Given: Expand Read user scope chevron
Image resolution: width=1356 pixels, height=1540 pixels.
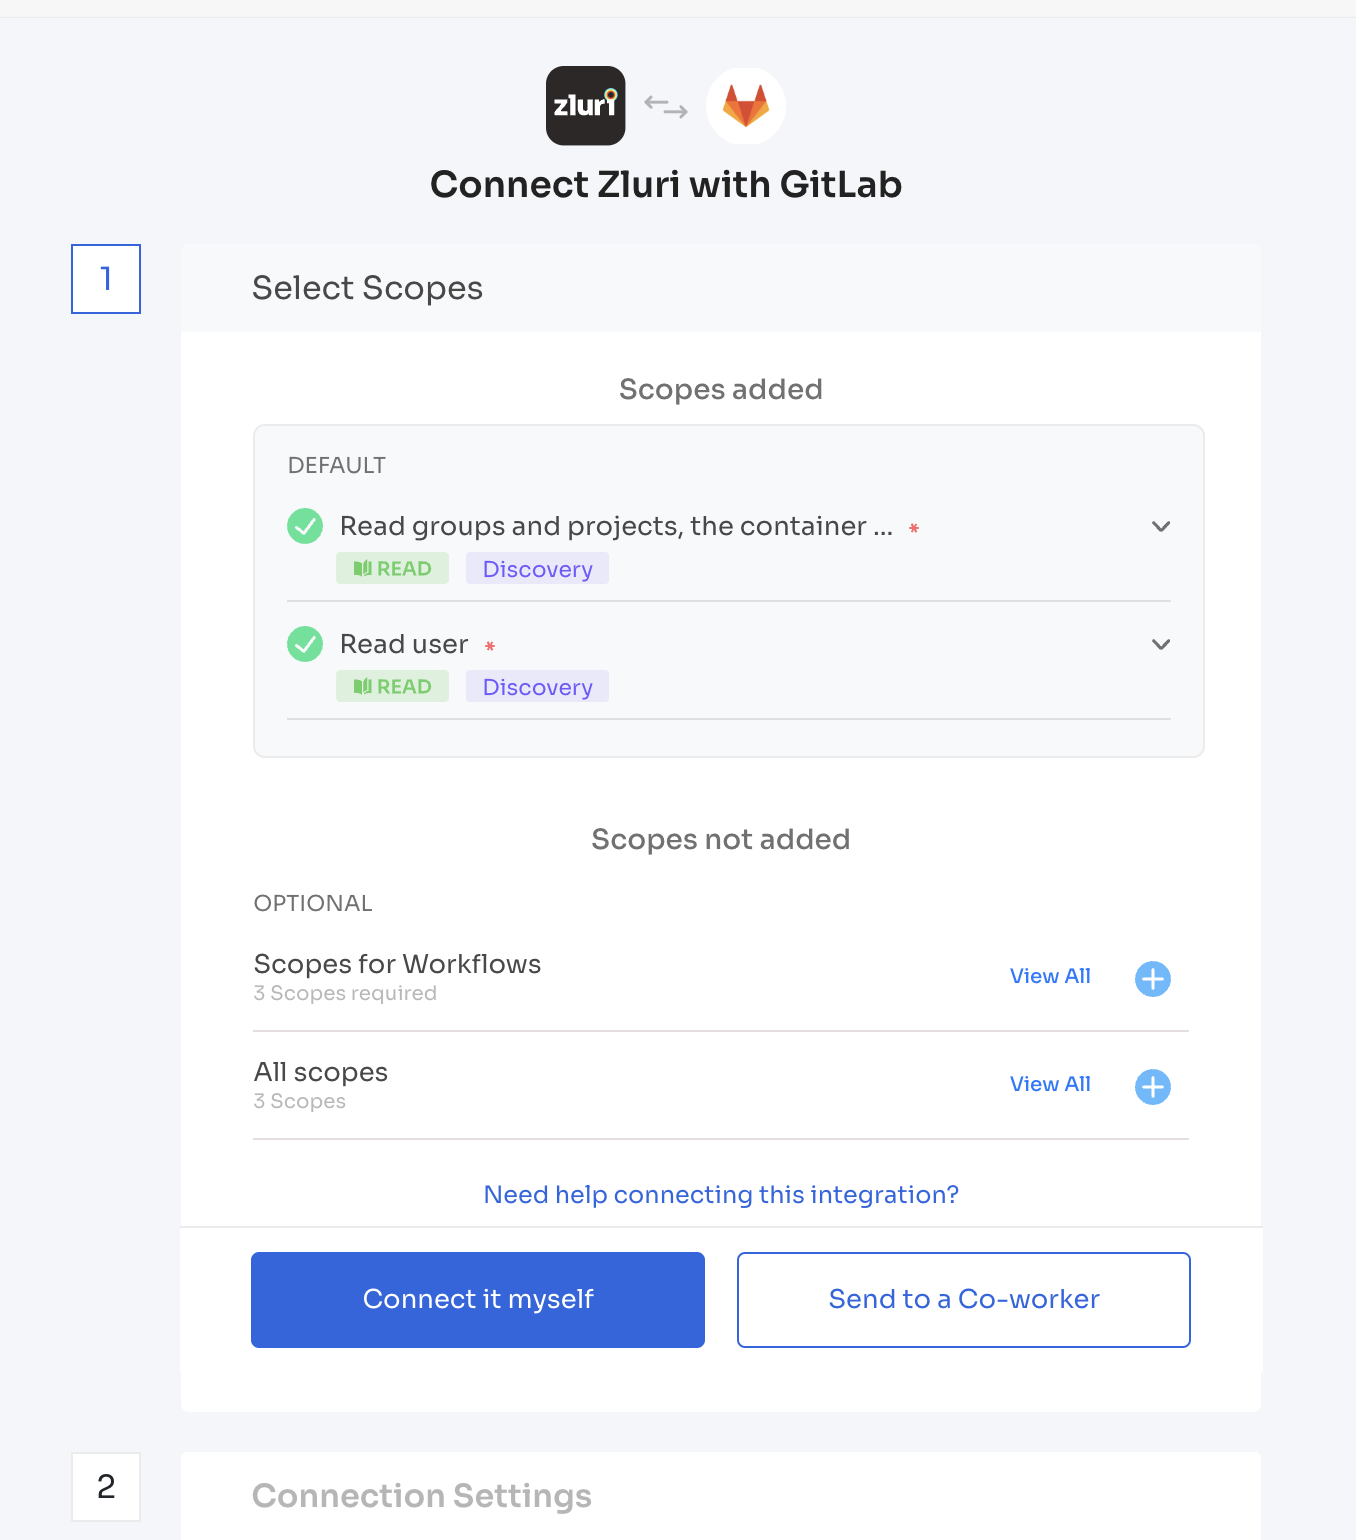Looking at the screenshot, I should tap(1160, 644).
